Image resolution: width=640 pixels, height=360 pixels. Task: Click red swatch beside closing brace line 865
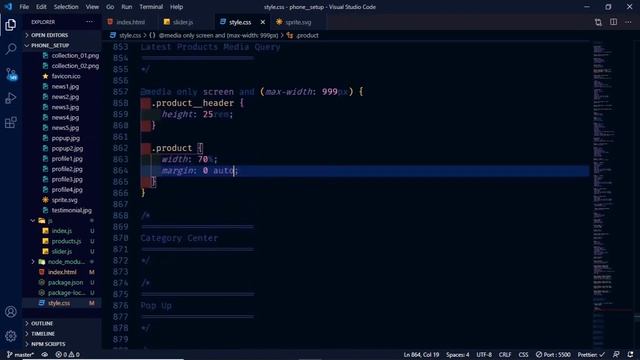[145, 182]
